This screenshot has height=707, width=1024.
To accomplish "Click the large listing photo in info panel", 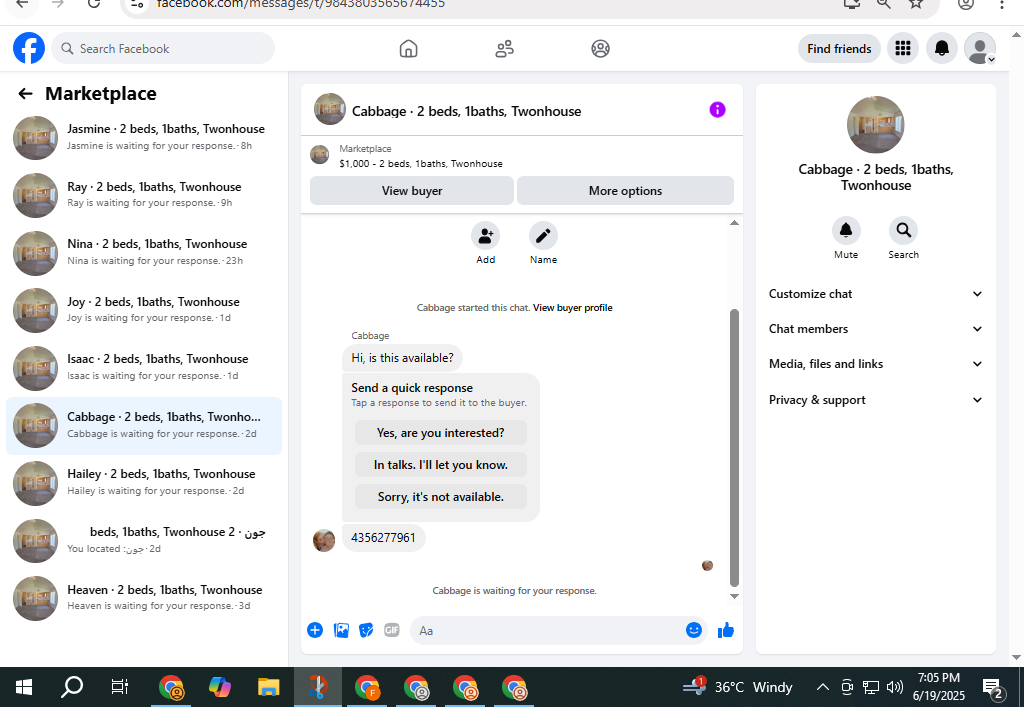I will 875,125.
